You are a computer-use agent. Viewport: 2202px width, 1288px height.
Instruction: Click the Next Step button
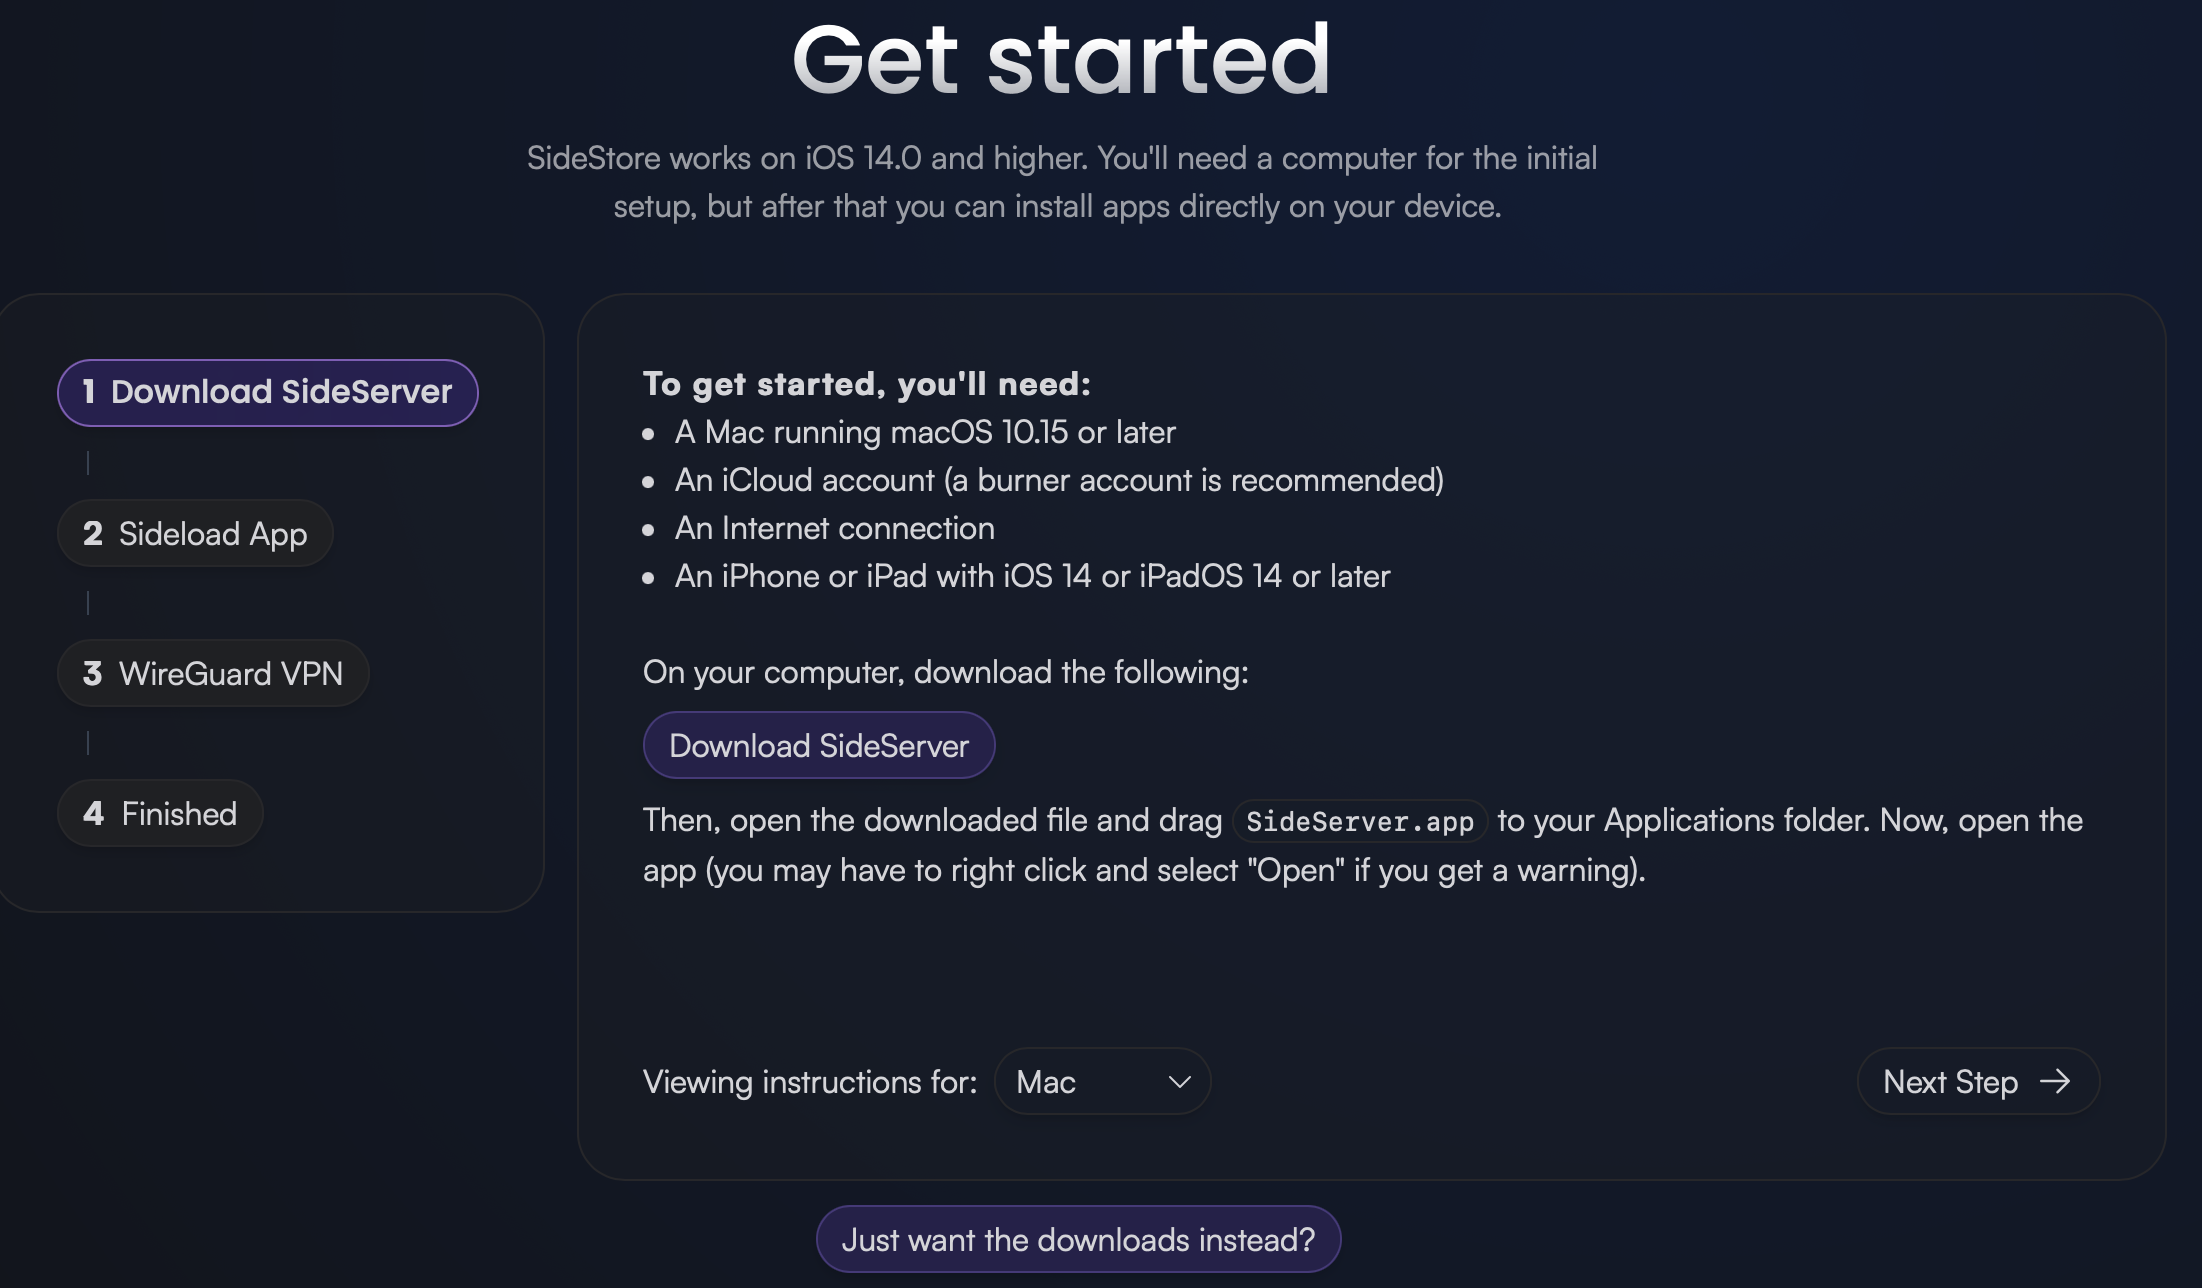coord(1977,1082)
